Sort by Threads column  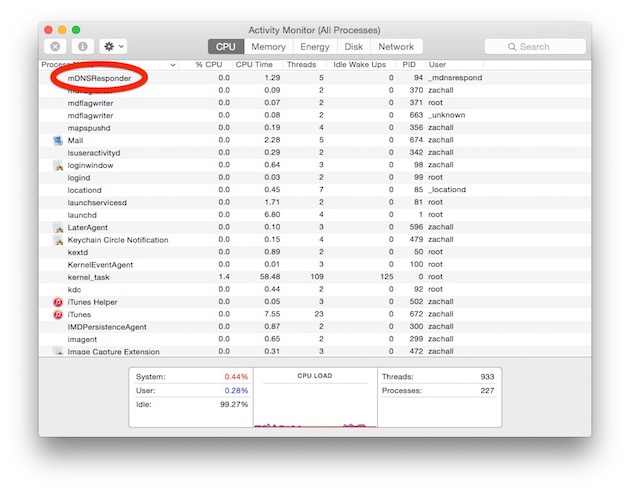coord(301,65)
